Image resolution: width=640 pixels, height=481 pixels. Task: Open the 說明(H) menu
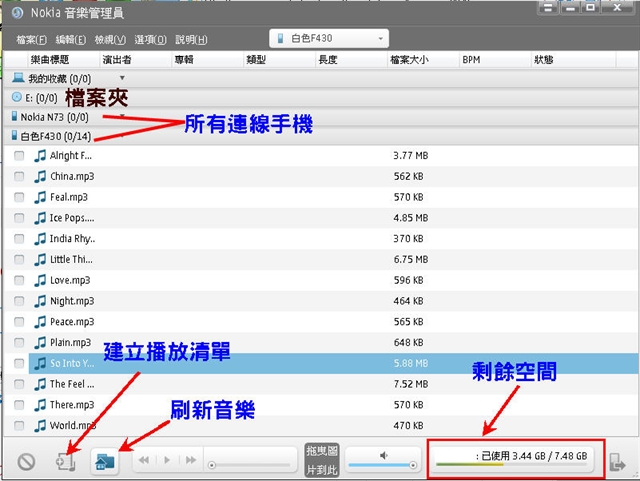coord(191,40)
